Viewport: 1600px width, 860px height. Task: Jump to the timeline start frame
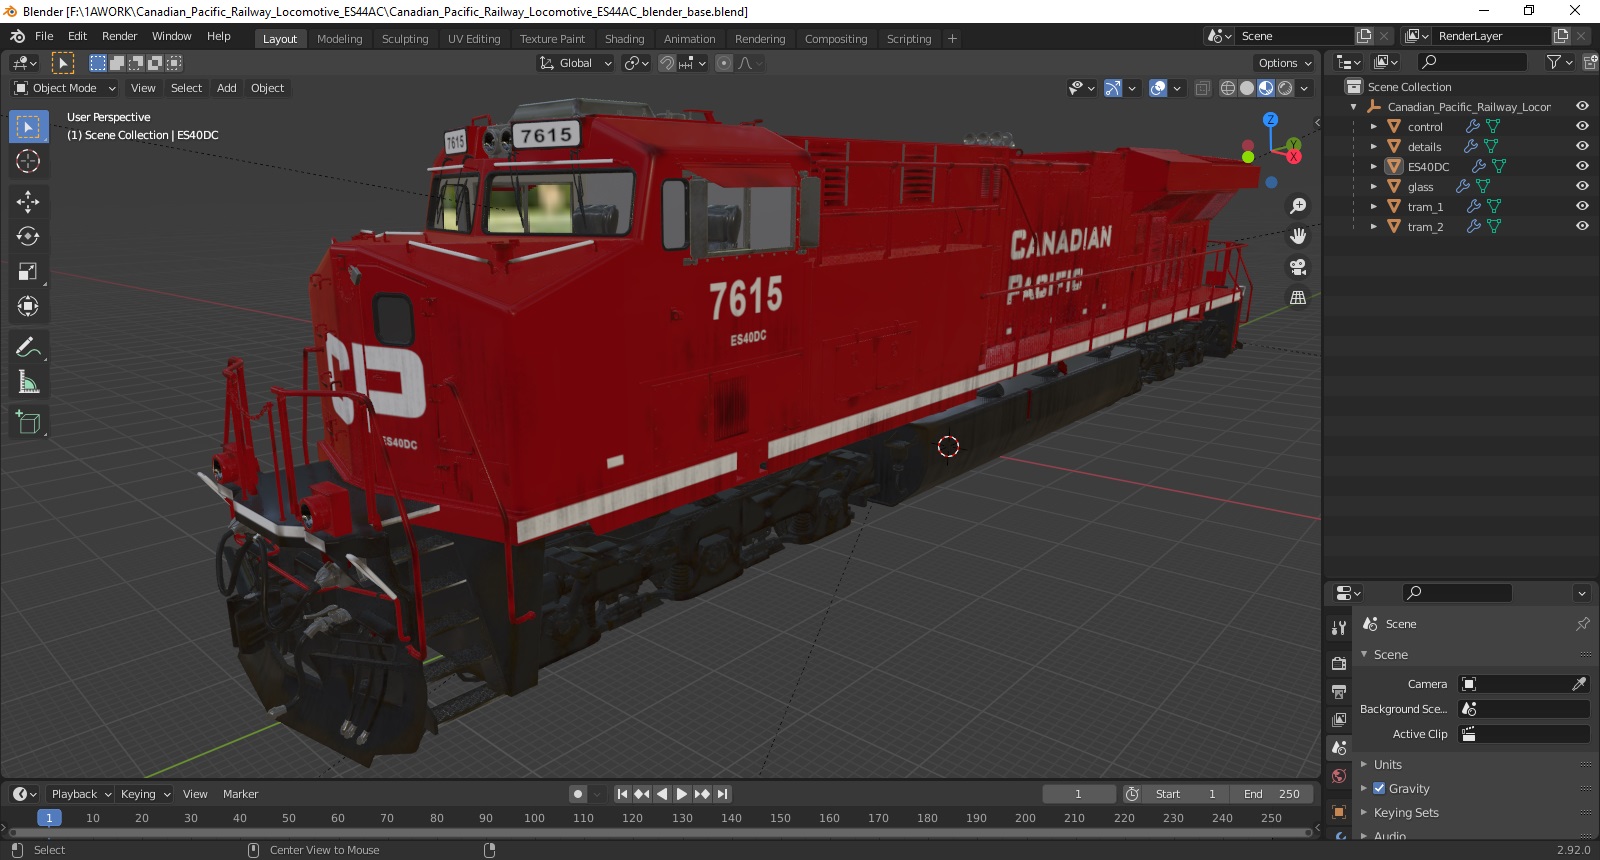[622, 794]
